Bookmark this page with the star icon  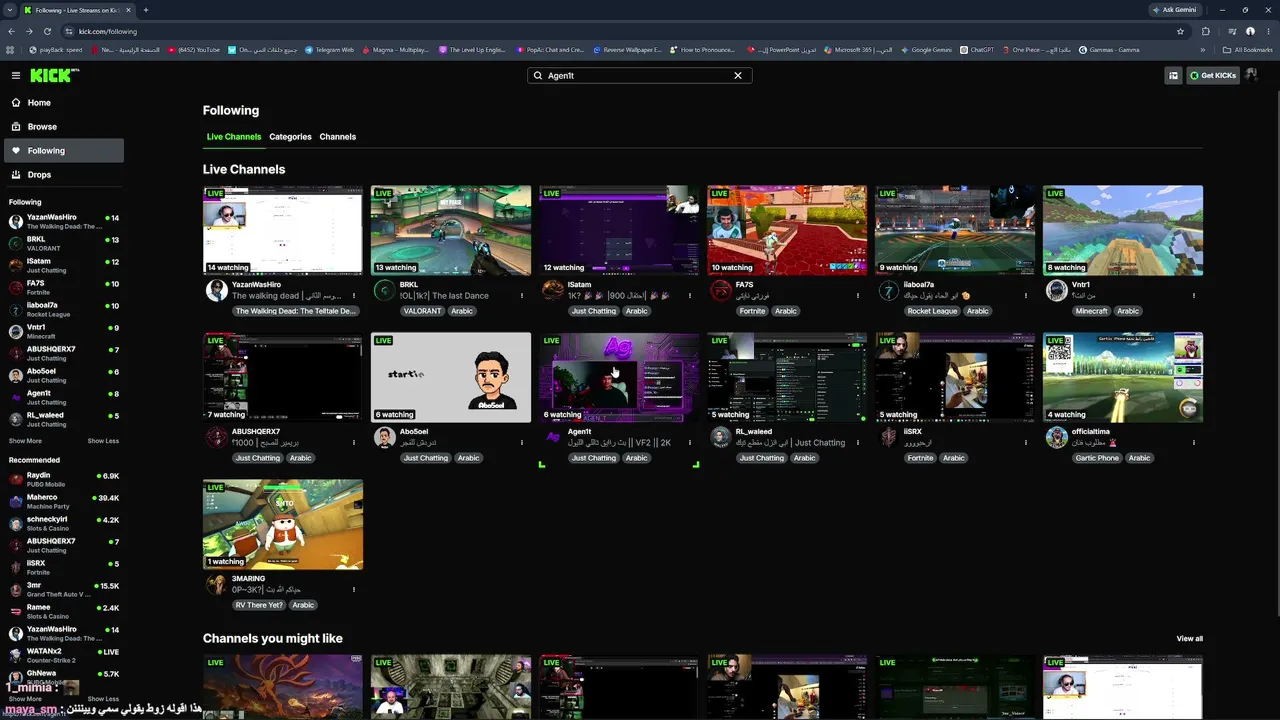pos(1180,31)
